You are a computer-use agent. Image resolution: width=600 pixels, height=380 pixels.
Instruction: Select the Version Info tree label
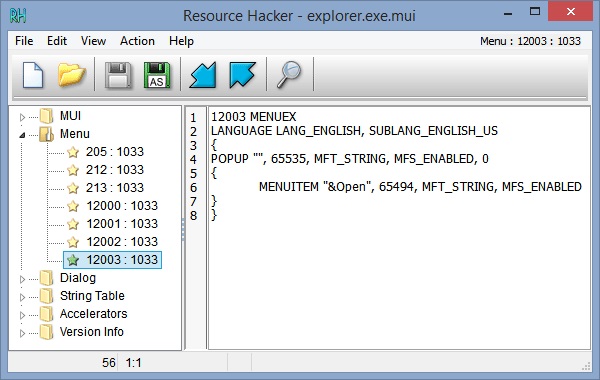92,332
